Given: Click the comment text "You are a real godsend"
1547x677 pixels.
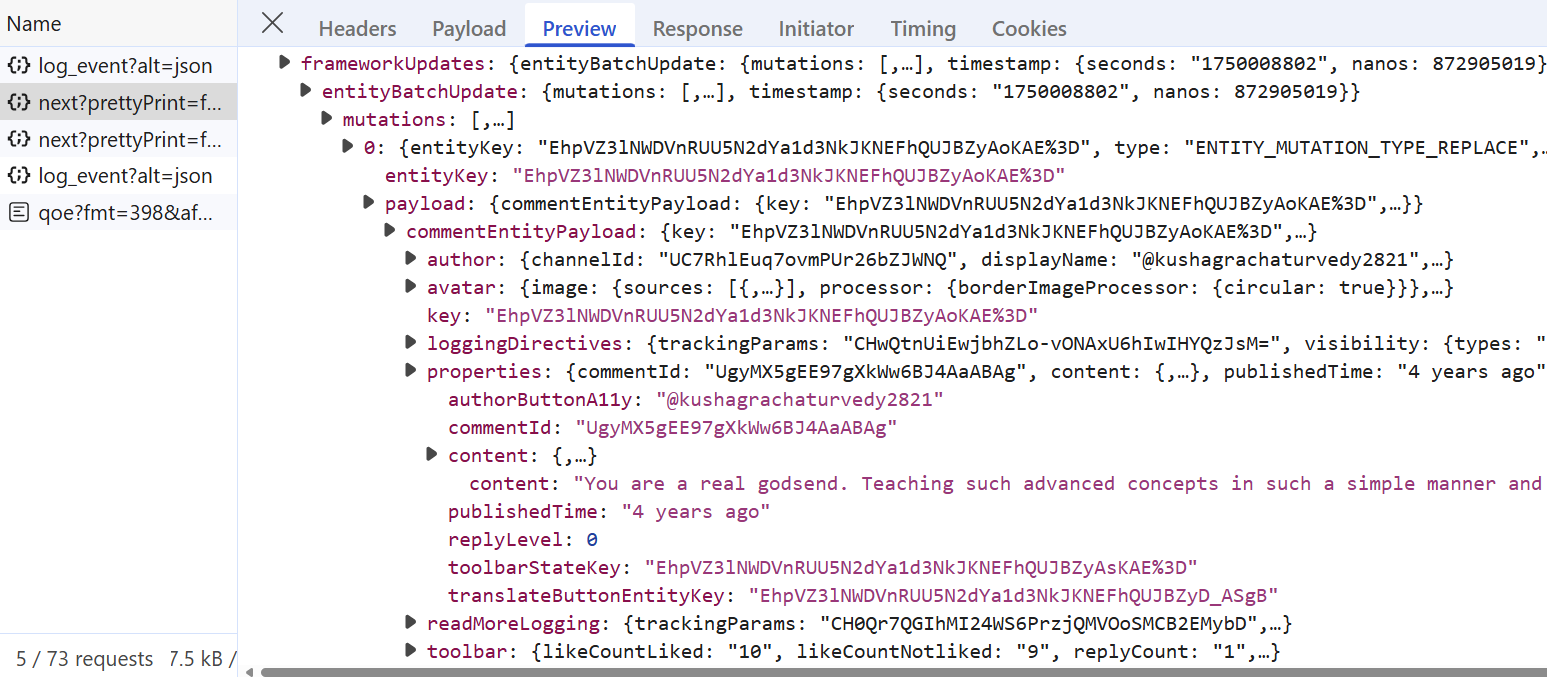Looking at the screenshot, I should tap(715, 484).
